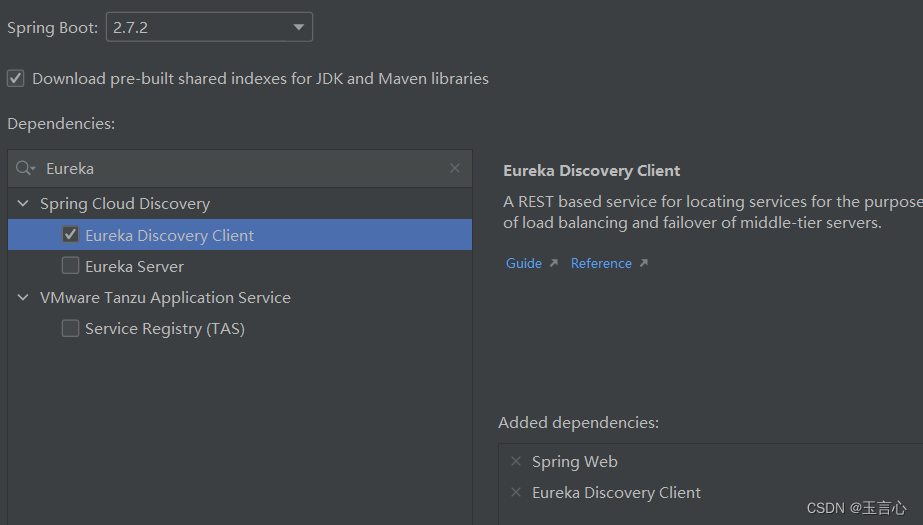This screenshot has width=923, height=525.
Task: Check the Eureka Server checkbox
Action: [71, 266]
